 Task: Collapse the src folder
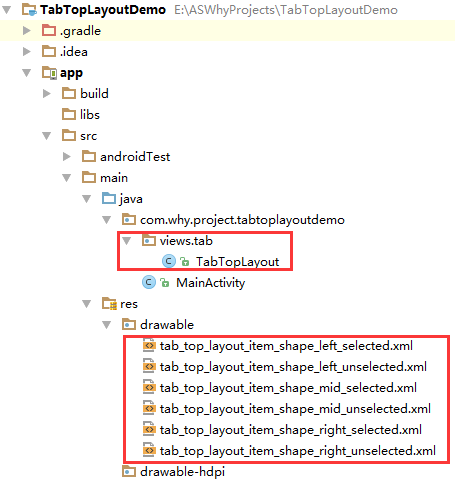(x=47, y=136)
